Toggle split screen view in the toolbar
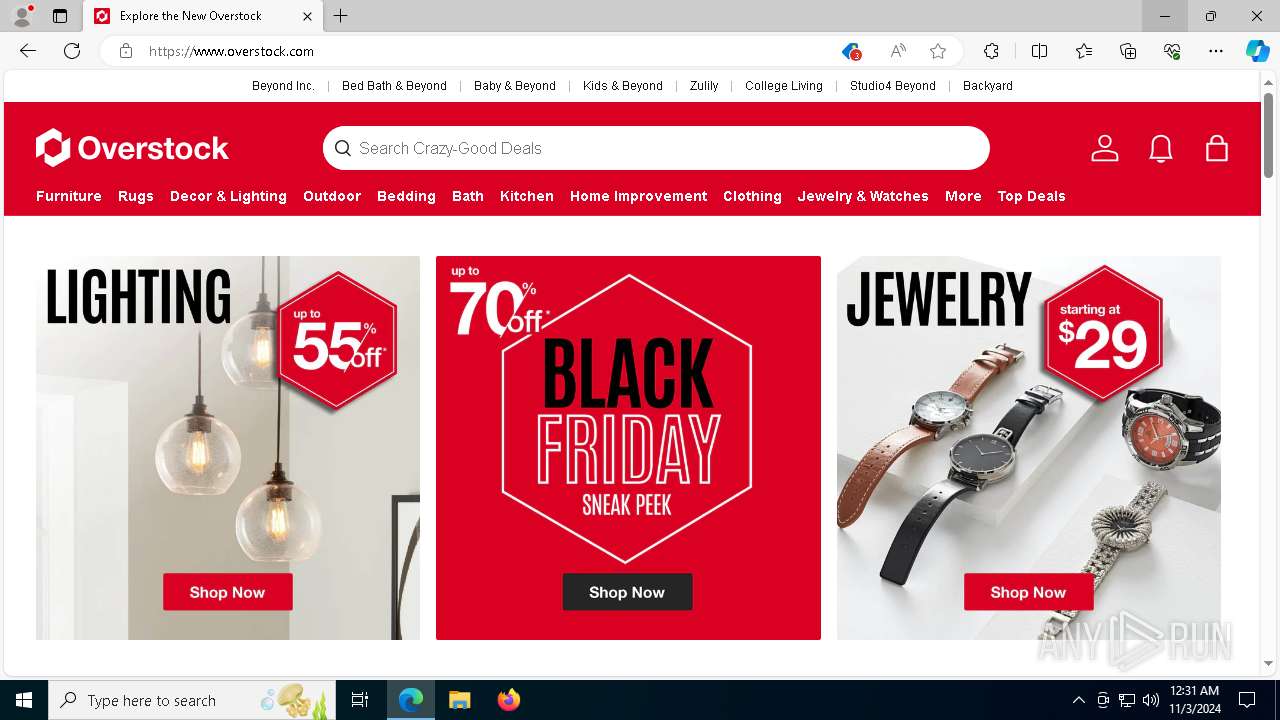This screenshot has height=720, width=1280. 1039,51
